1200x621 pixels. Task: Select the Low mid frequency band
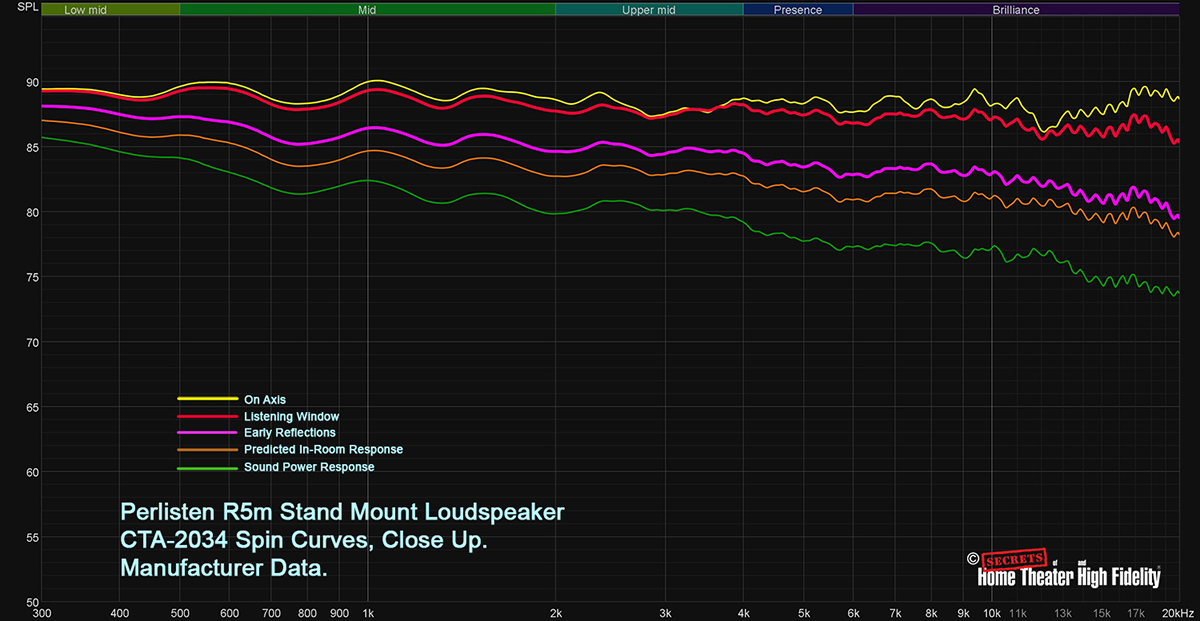click(x=88, y=10)
